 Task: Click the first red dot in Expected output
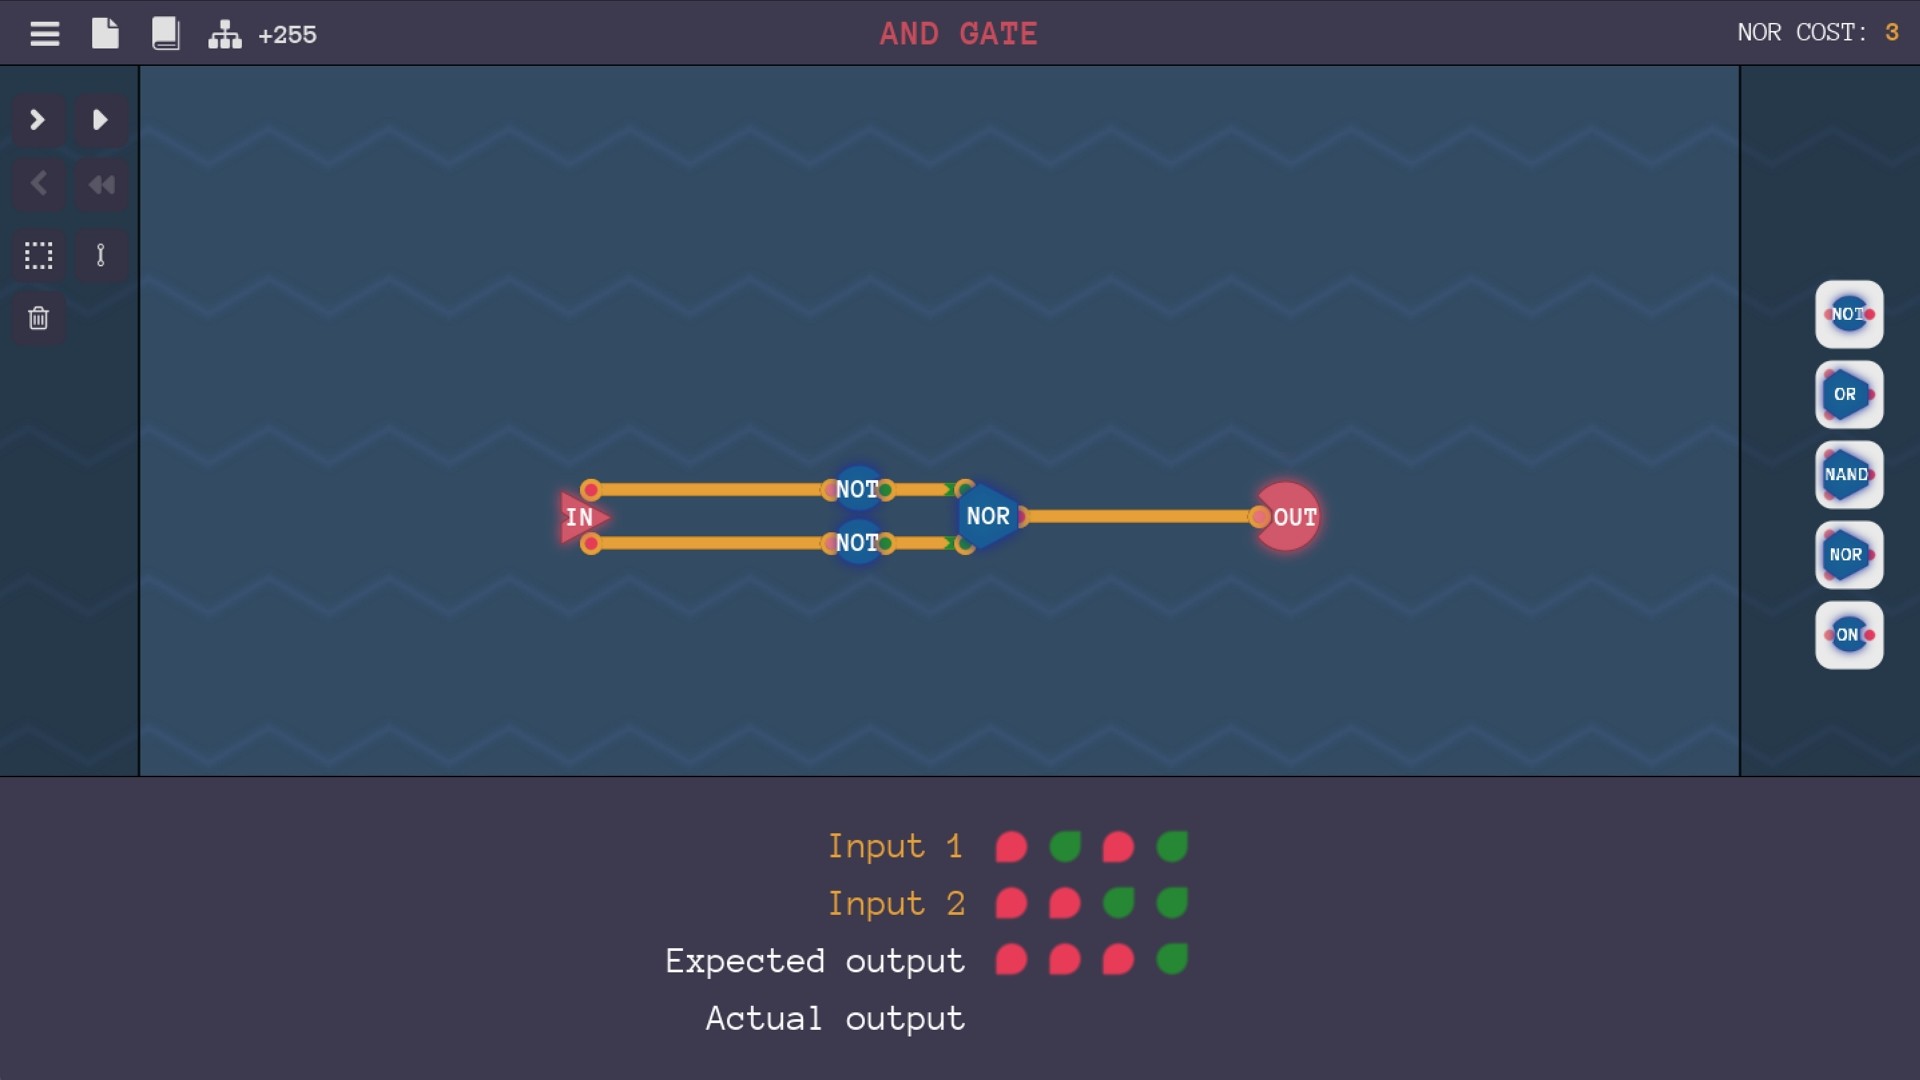pos(1011,960)
